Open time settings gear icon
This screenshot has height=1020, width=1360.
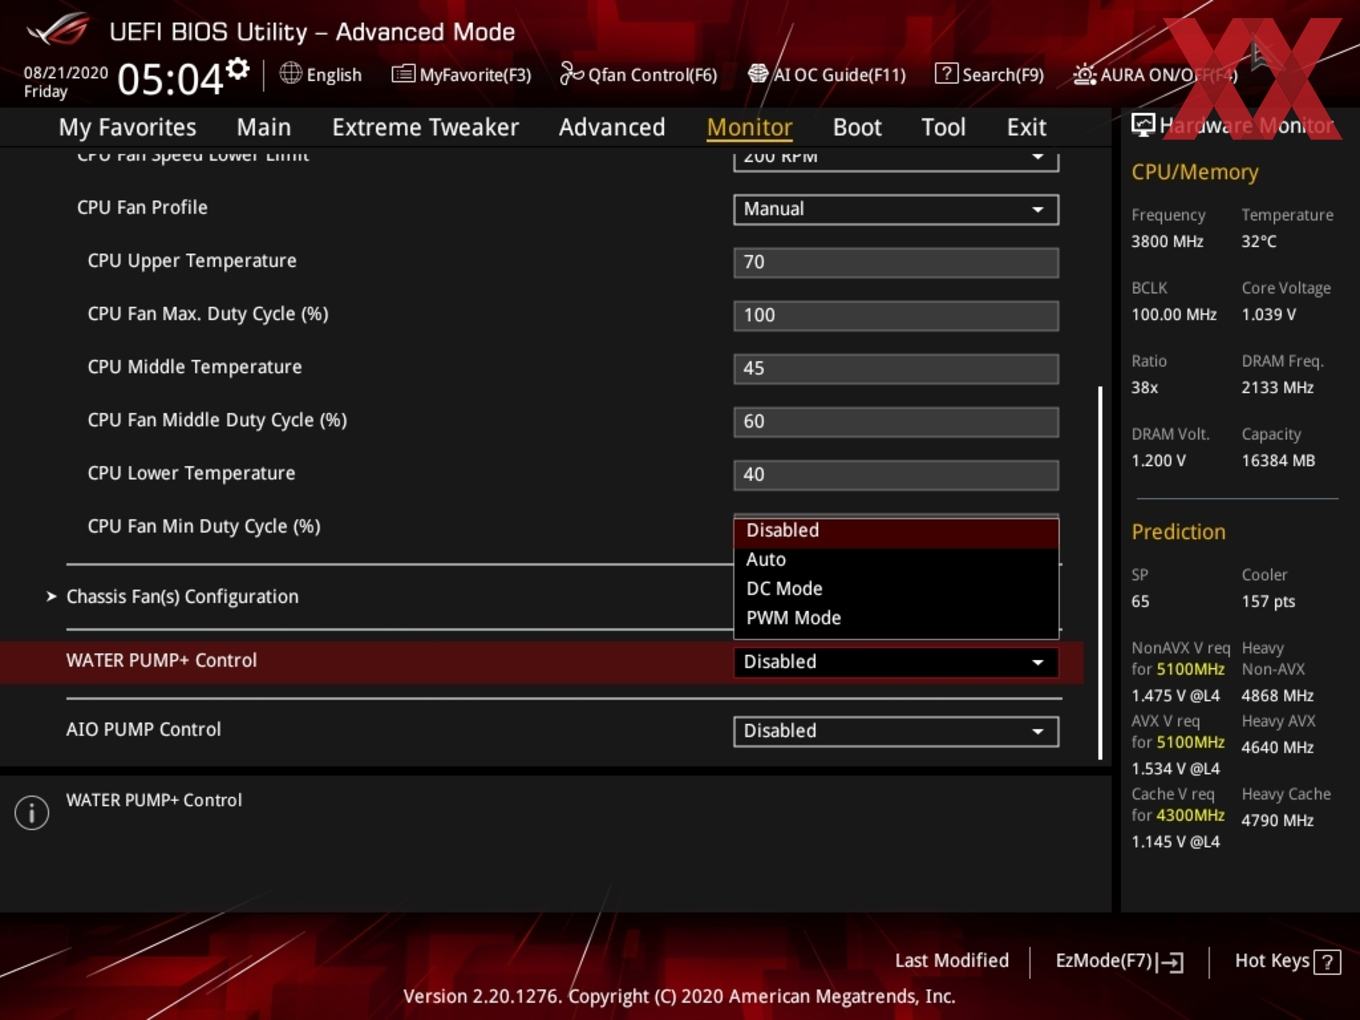click(238, 68)
